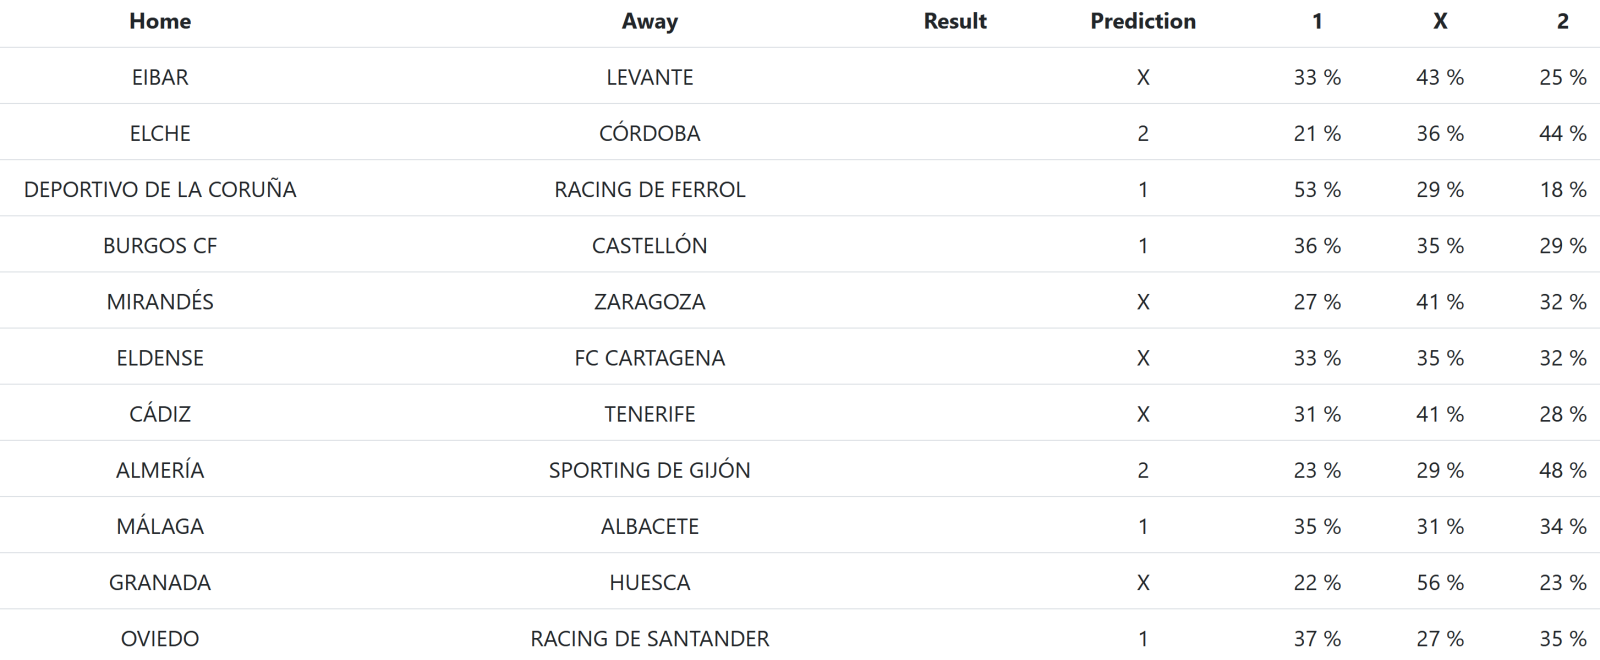Click the CÓRDOBA away team
The width and height of the screenshot is (1600, 660).
pos(649,133)
